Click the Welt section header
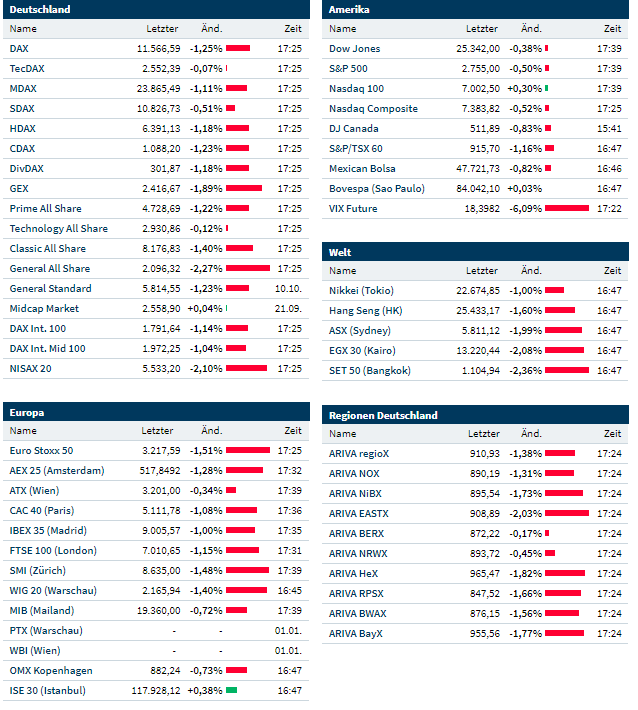This screenshot has height=710, width=638. pyautogui.click(x=340, y=252)
